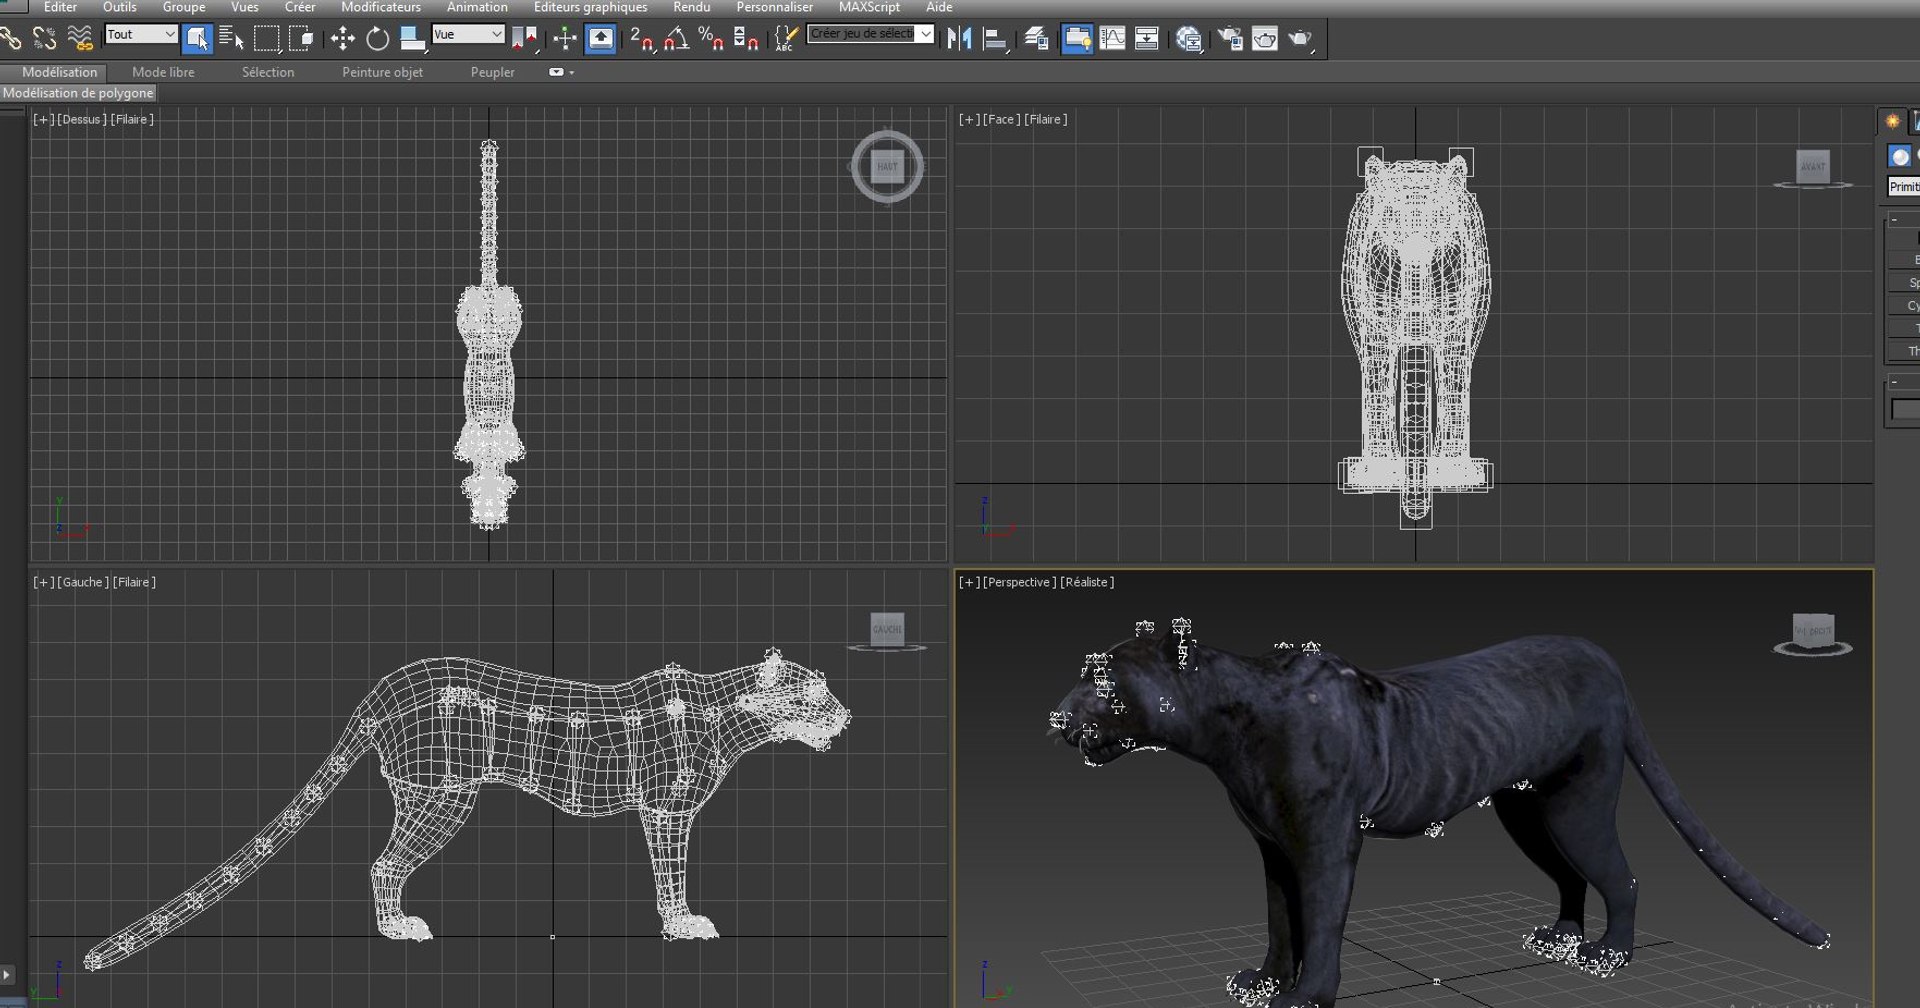Click the Mirror tool icon

(x=960, y=39)
